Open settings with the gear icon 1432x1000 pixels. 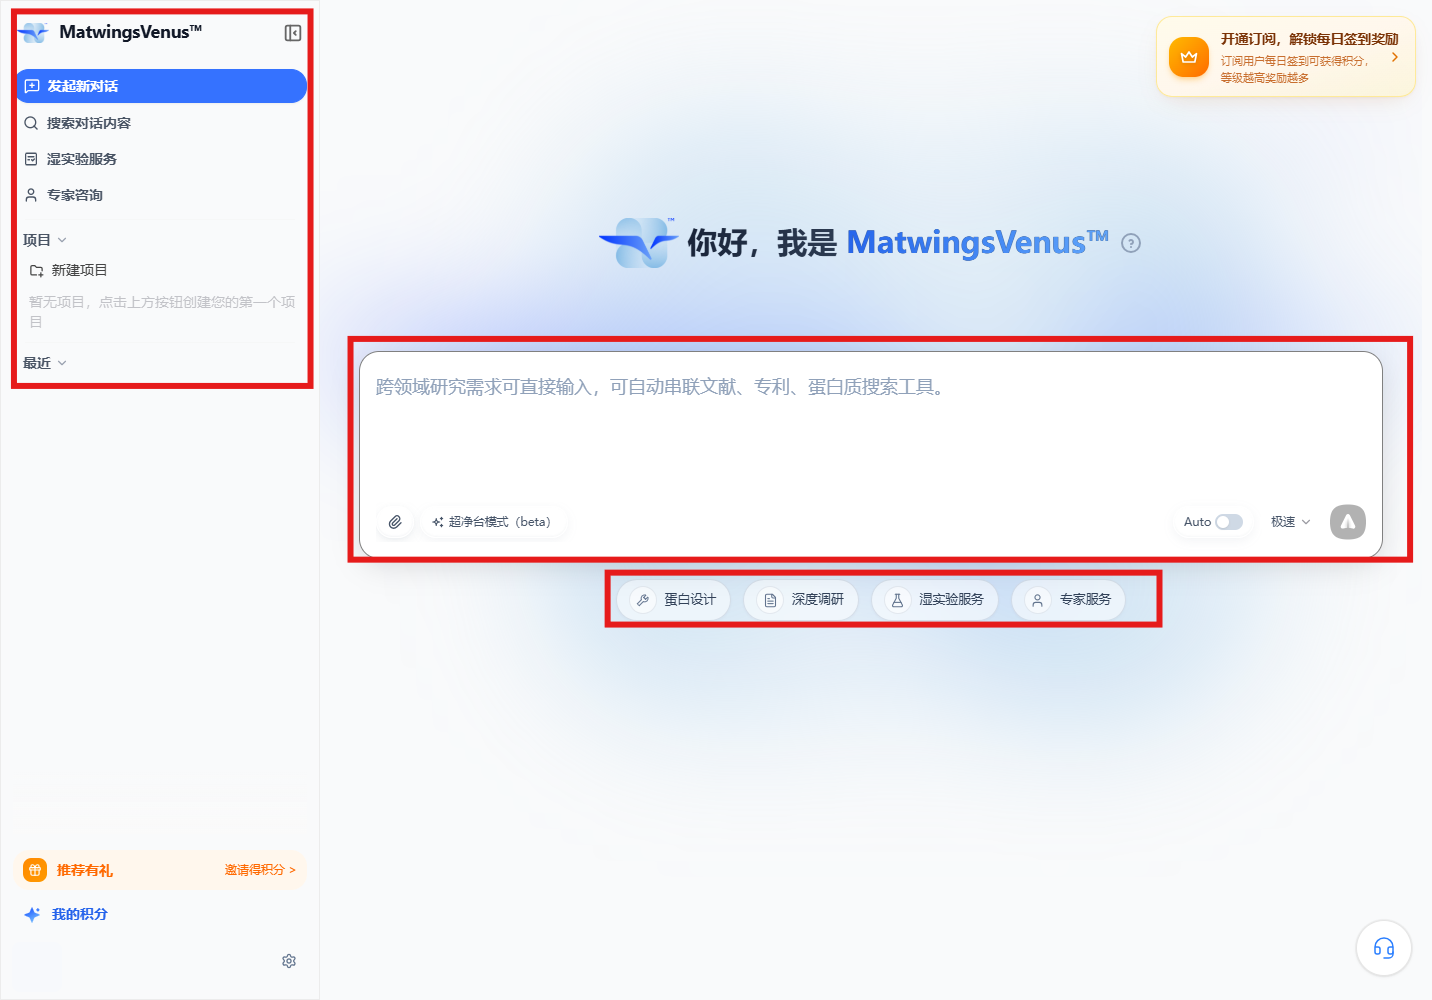click(289, 961)
